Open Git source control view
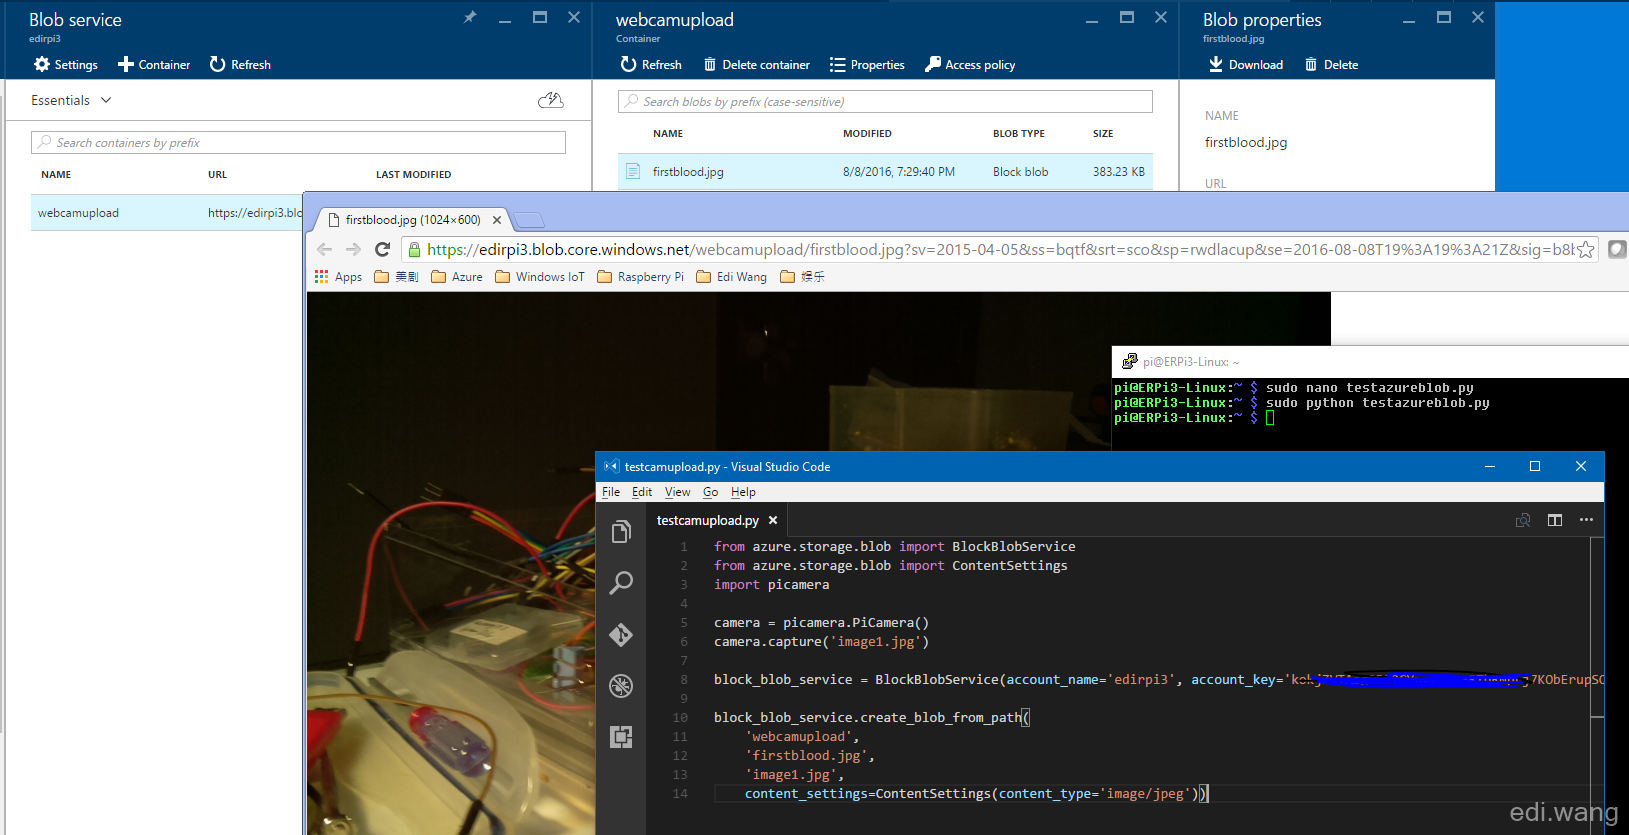 [621, 635]
